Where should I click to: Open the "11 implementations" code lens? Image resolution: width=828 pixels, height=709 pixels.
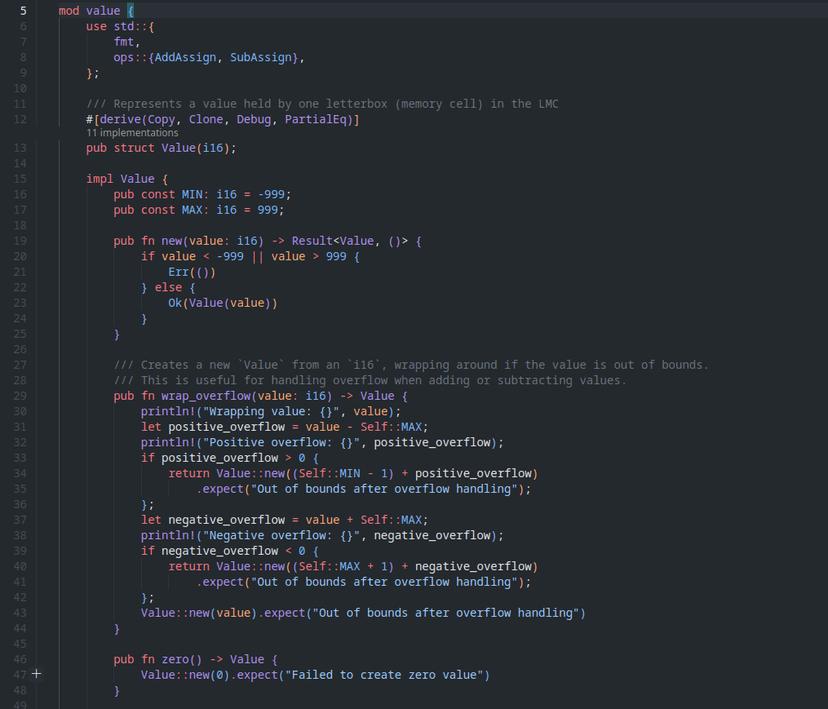[132, 133]
